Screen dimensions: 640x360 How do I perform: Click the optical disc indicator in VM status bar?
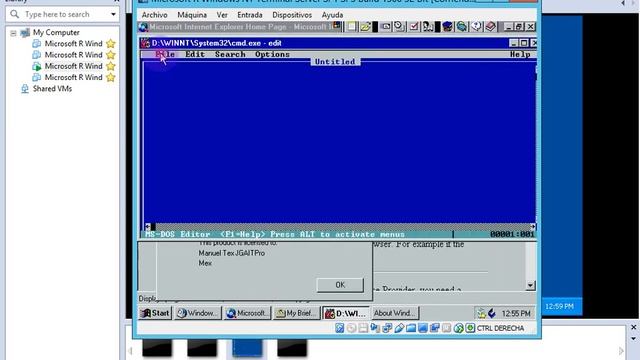[351, 328]
